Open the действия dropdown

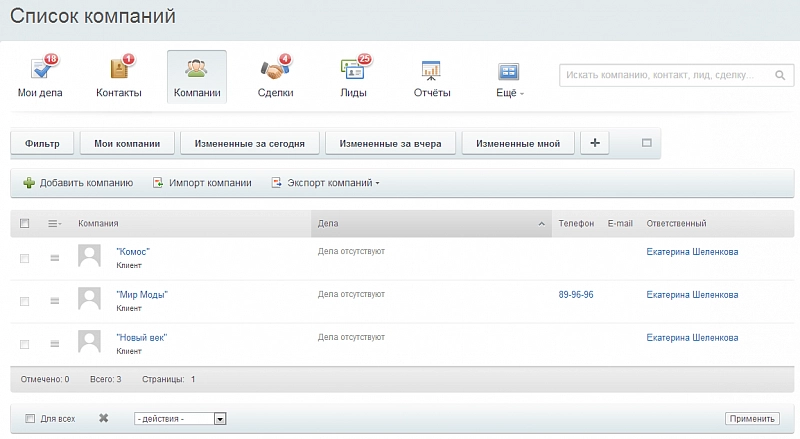pyautogui.click(x=180, y=419)
